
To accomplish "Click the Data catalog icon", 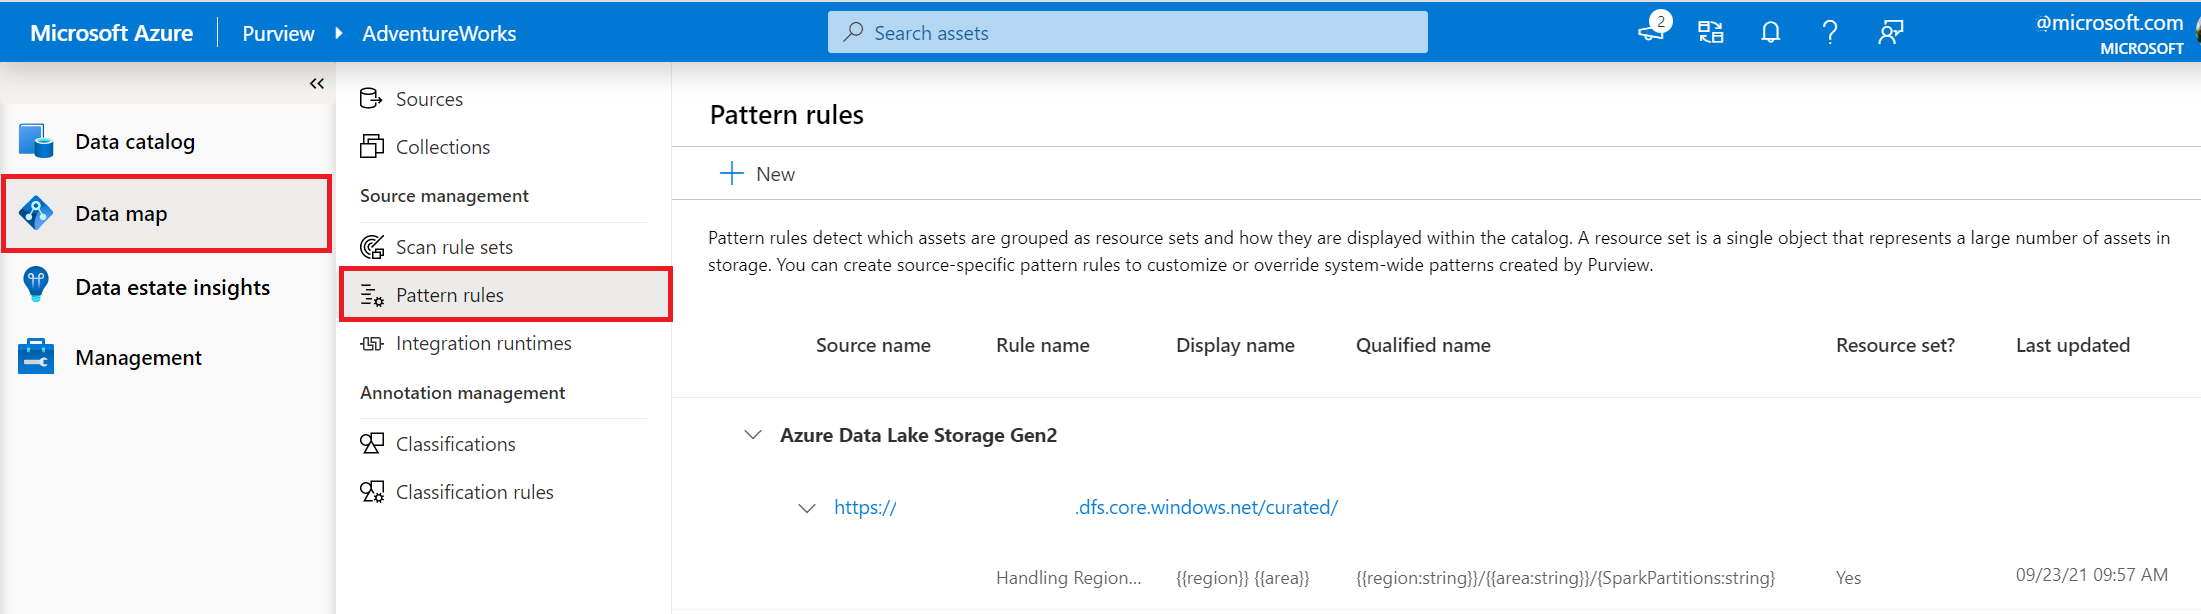I will pos(36,141).
